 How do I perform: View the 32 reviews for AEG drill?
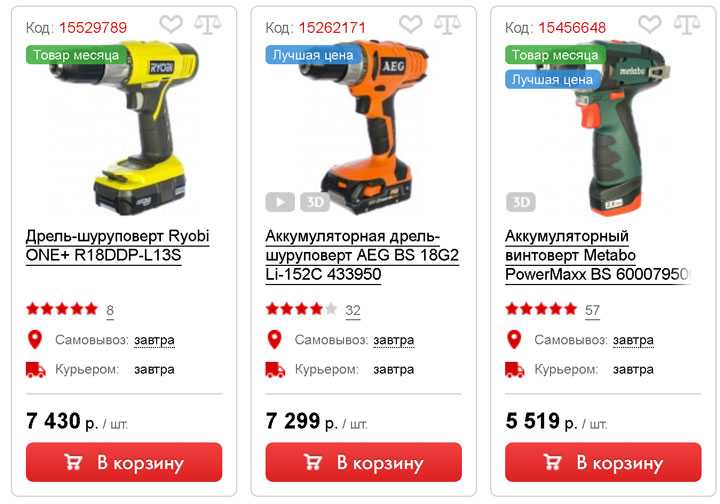(353, 310)
